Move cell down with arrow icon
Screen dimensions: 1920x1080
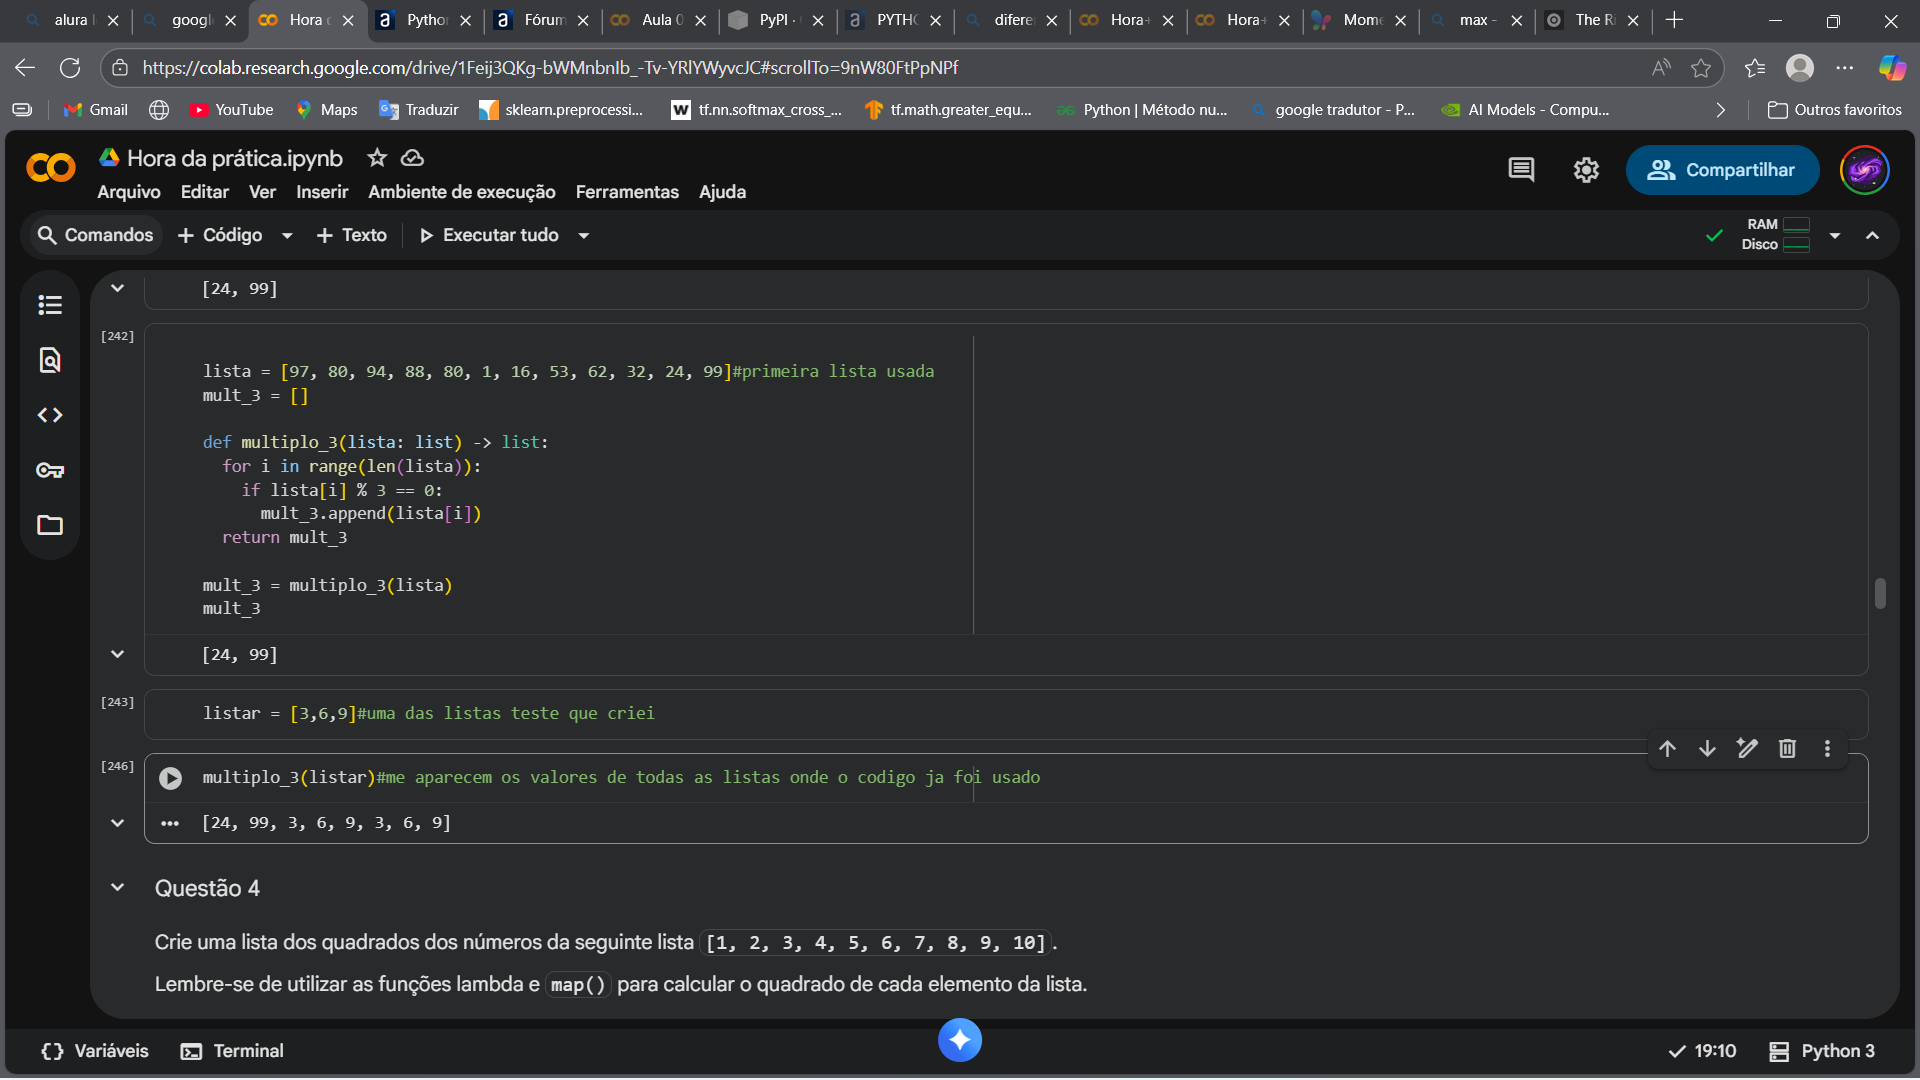coord(1707,748)
